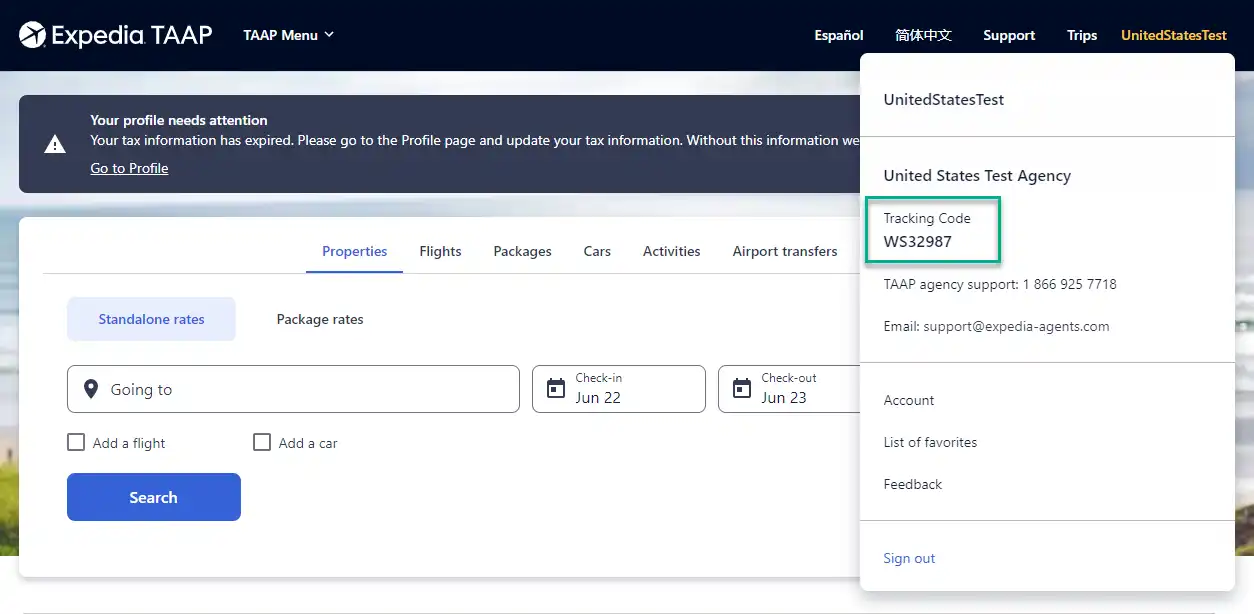Open List of favorites menu item
This screenshot has height=614, width=1254.
coord(930,442)
